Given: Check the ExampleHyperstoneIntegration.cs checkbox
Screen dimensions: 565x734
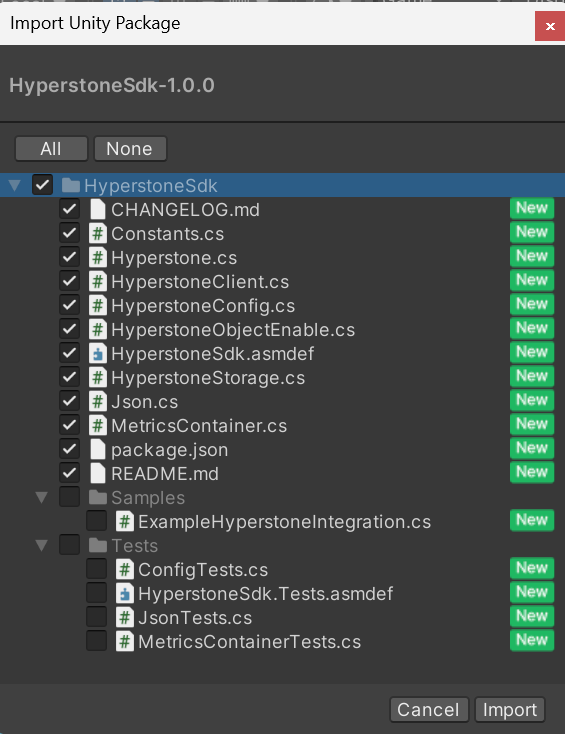Looking at the screenshot, I should click(96, 521).
